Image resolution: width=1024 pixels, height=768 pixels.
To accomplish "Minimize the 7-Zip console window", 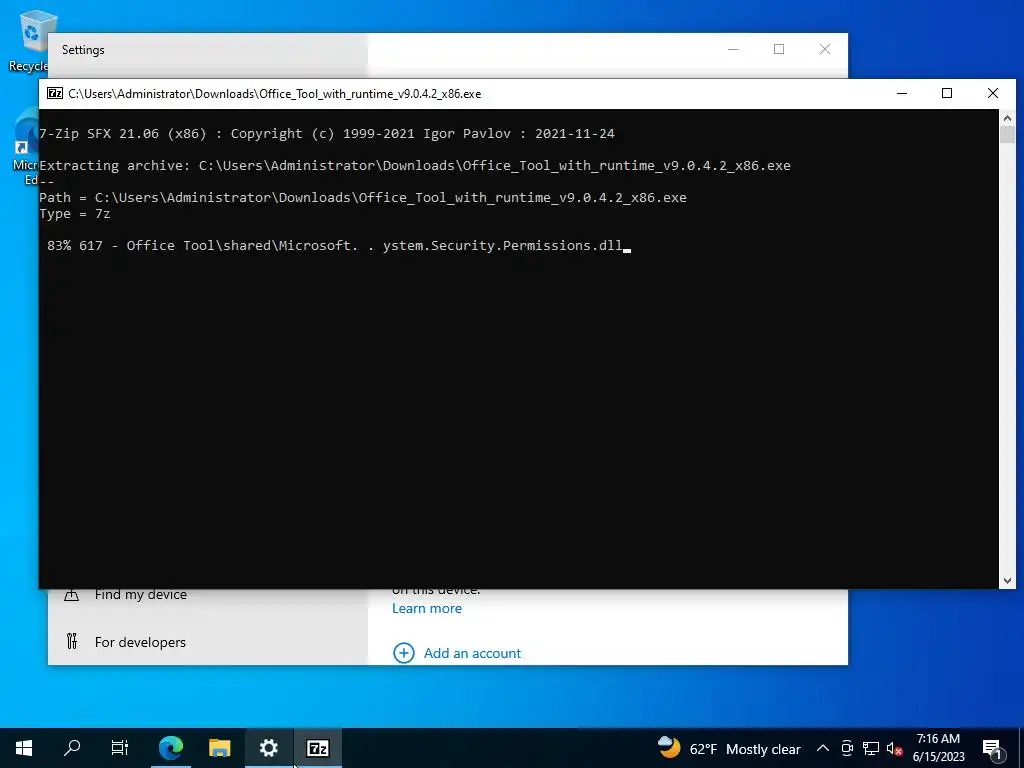I will click(x=902, y=93).
